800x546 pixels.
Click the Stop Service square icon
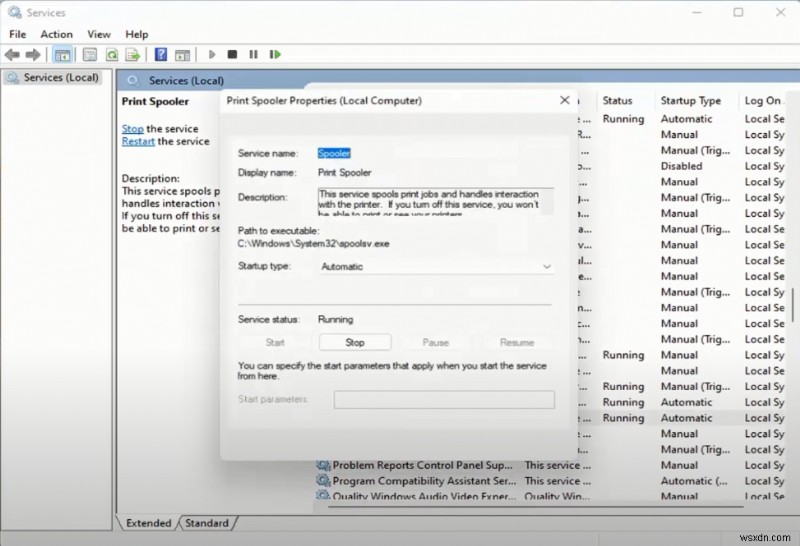[232, 54]
